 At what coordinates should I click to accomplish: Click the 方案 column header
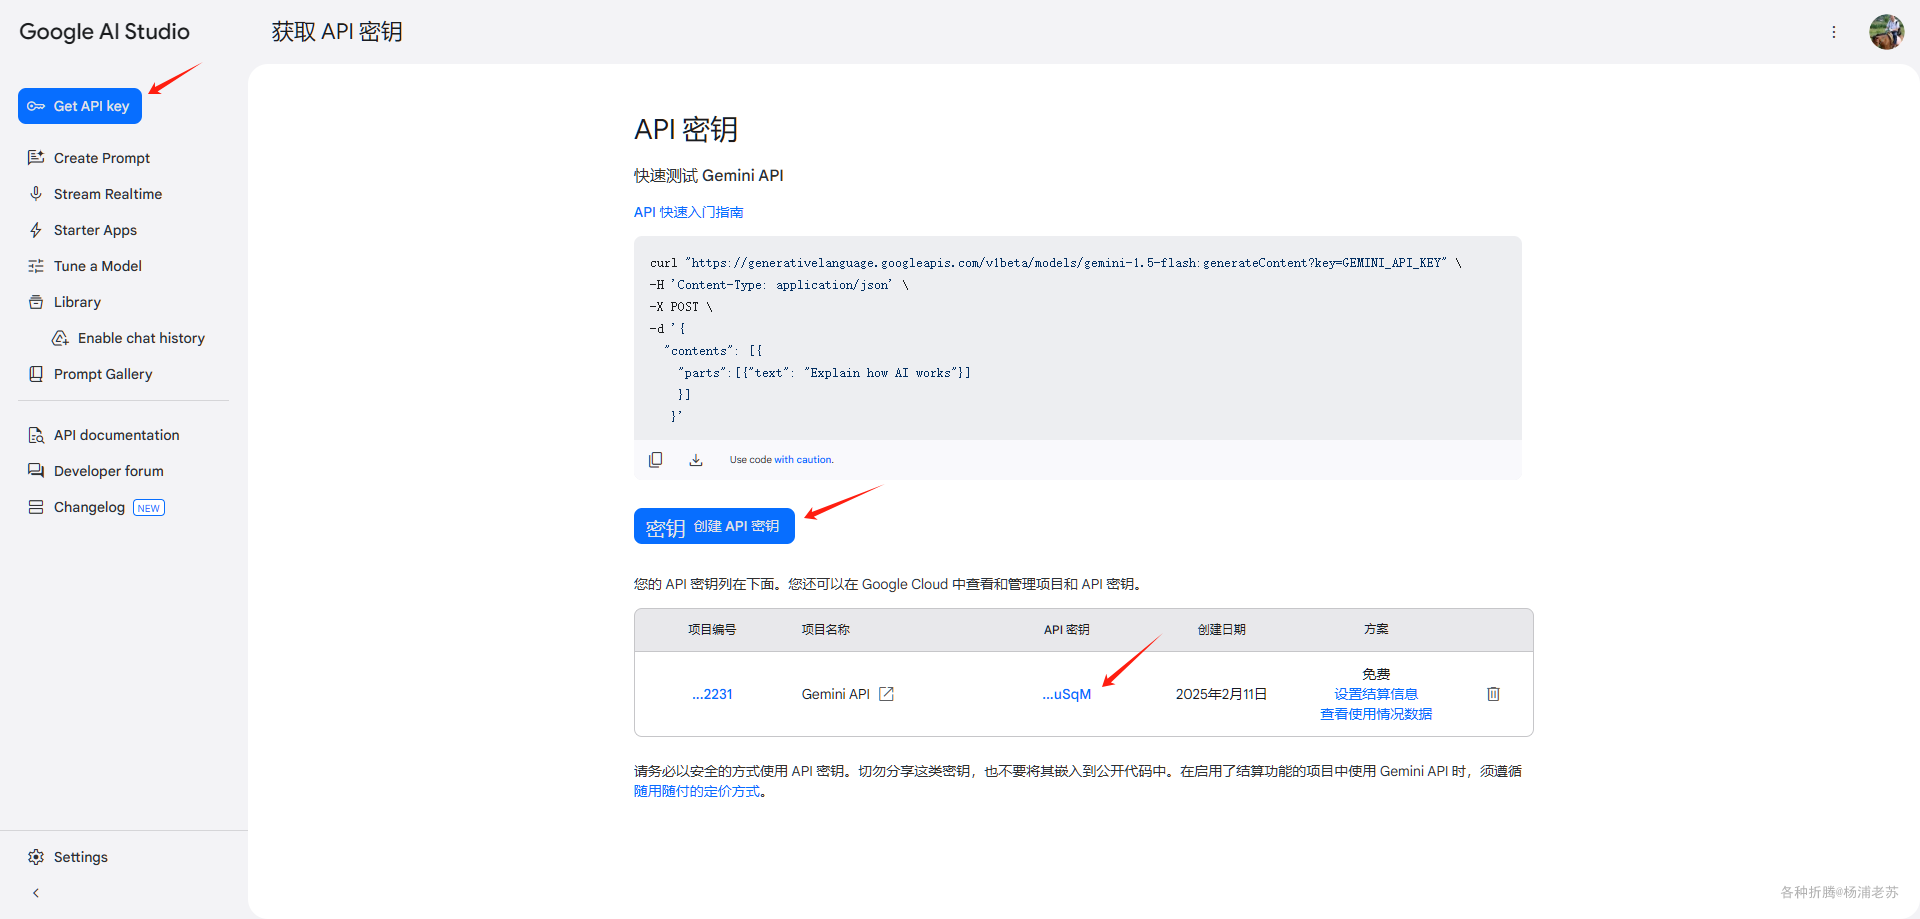[1376, 630]
